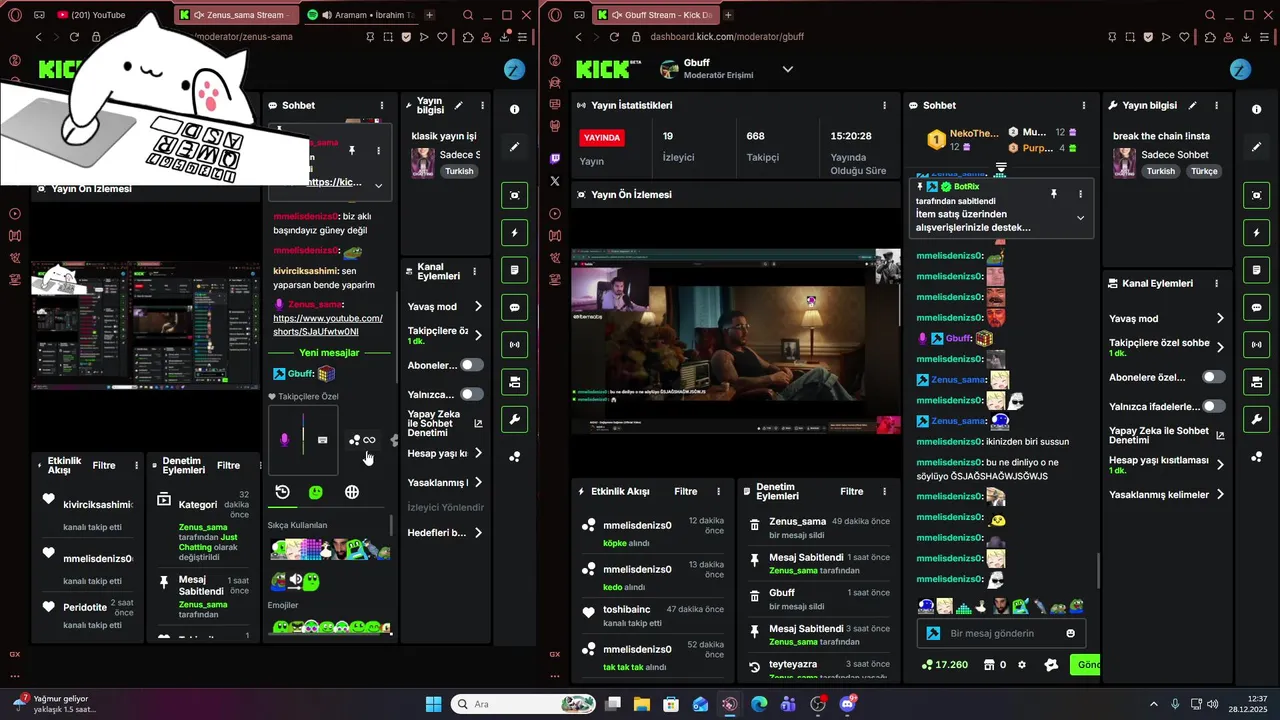Image resolution: width=1280 pixels, height=720 pixels.
Task: Open external Yapay Zeka ile Sohbet Denetimi link in Gbuff window
Action: [1220, 435]
